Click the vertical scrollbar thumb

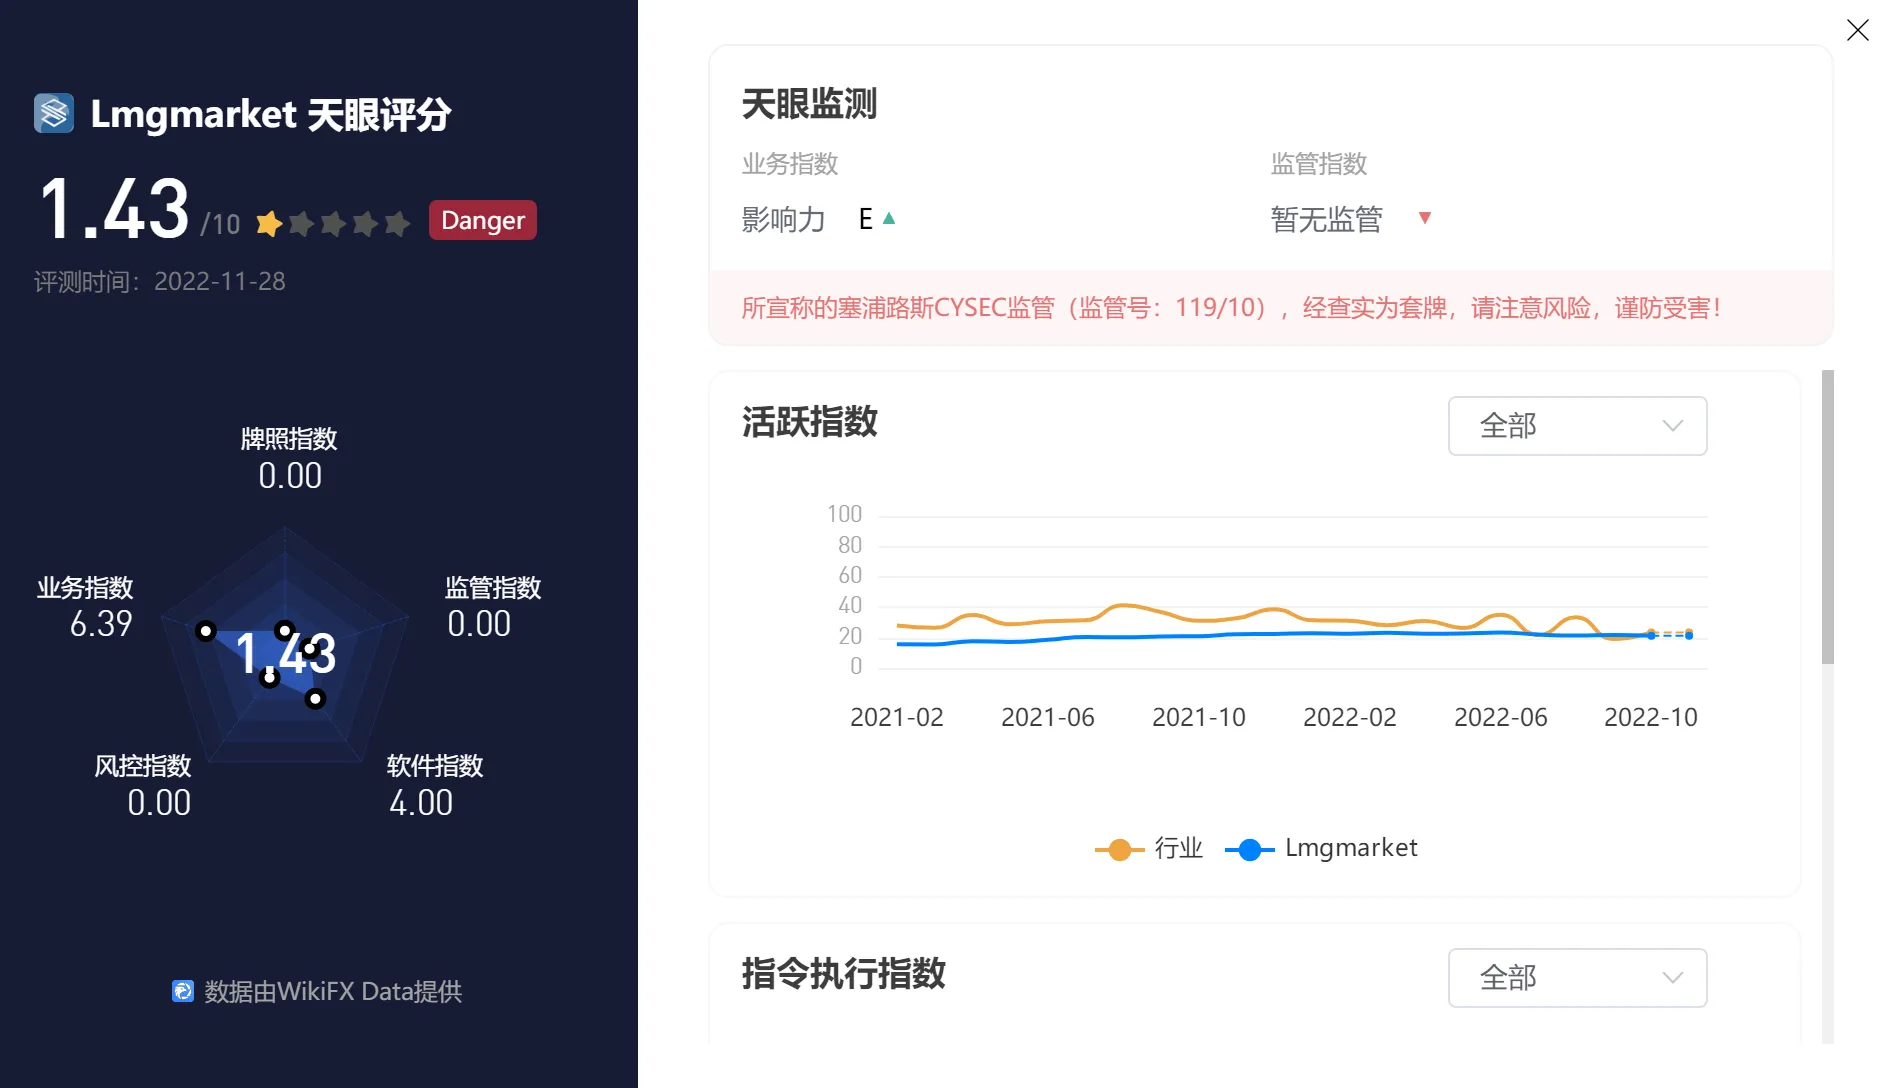pyautogui.click(x=1828, y=517)
